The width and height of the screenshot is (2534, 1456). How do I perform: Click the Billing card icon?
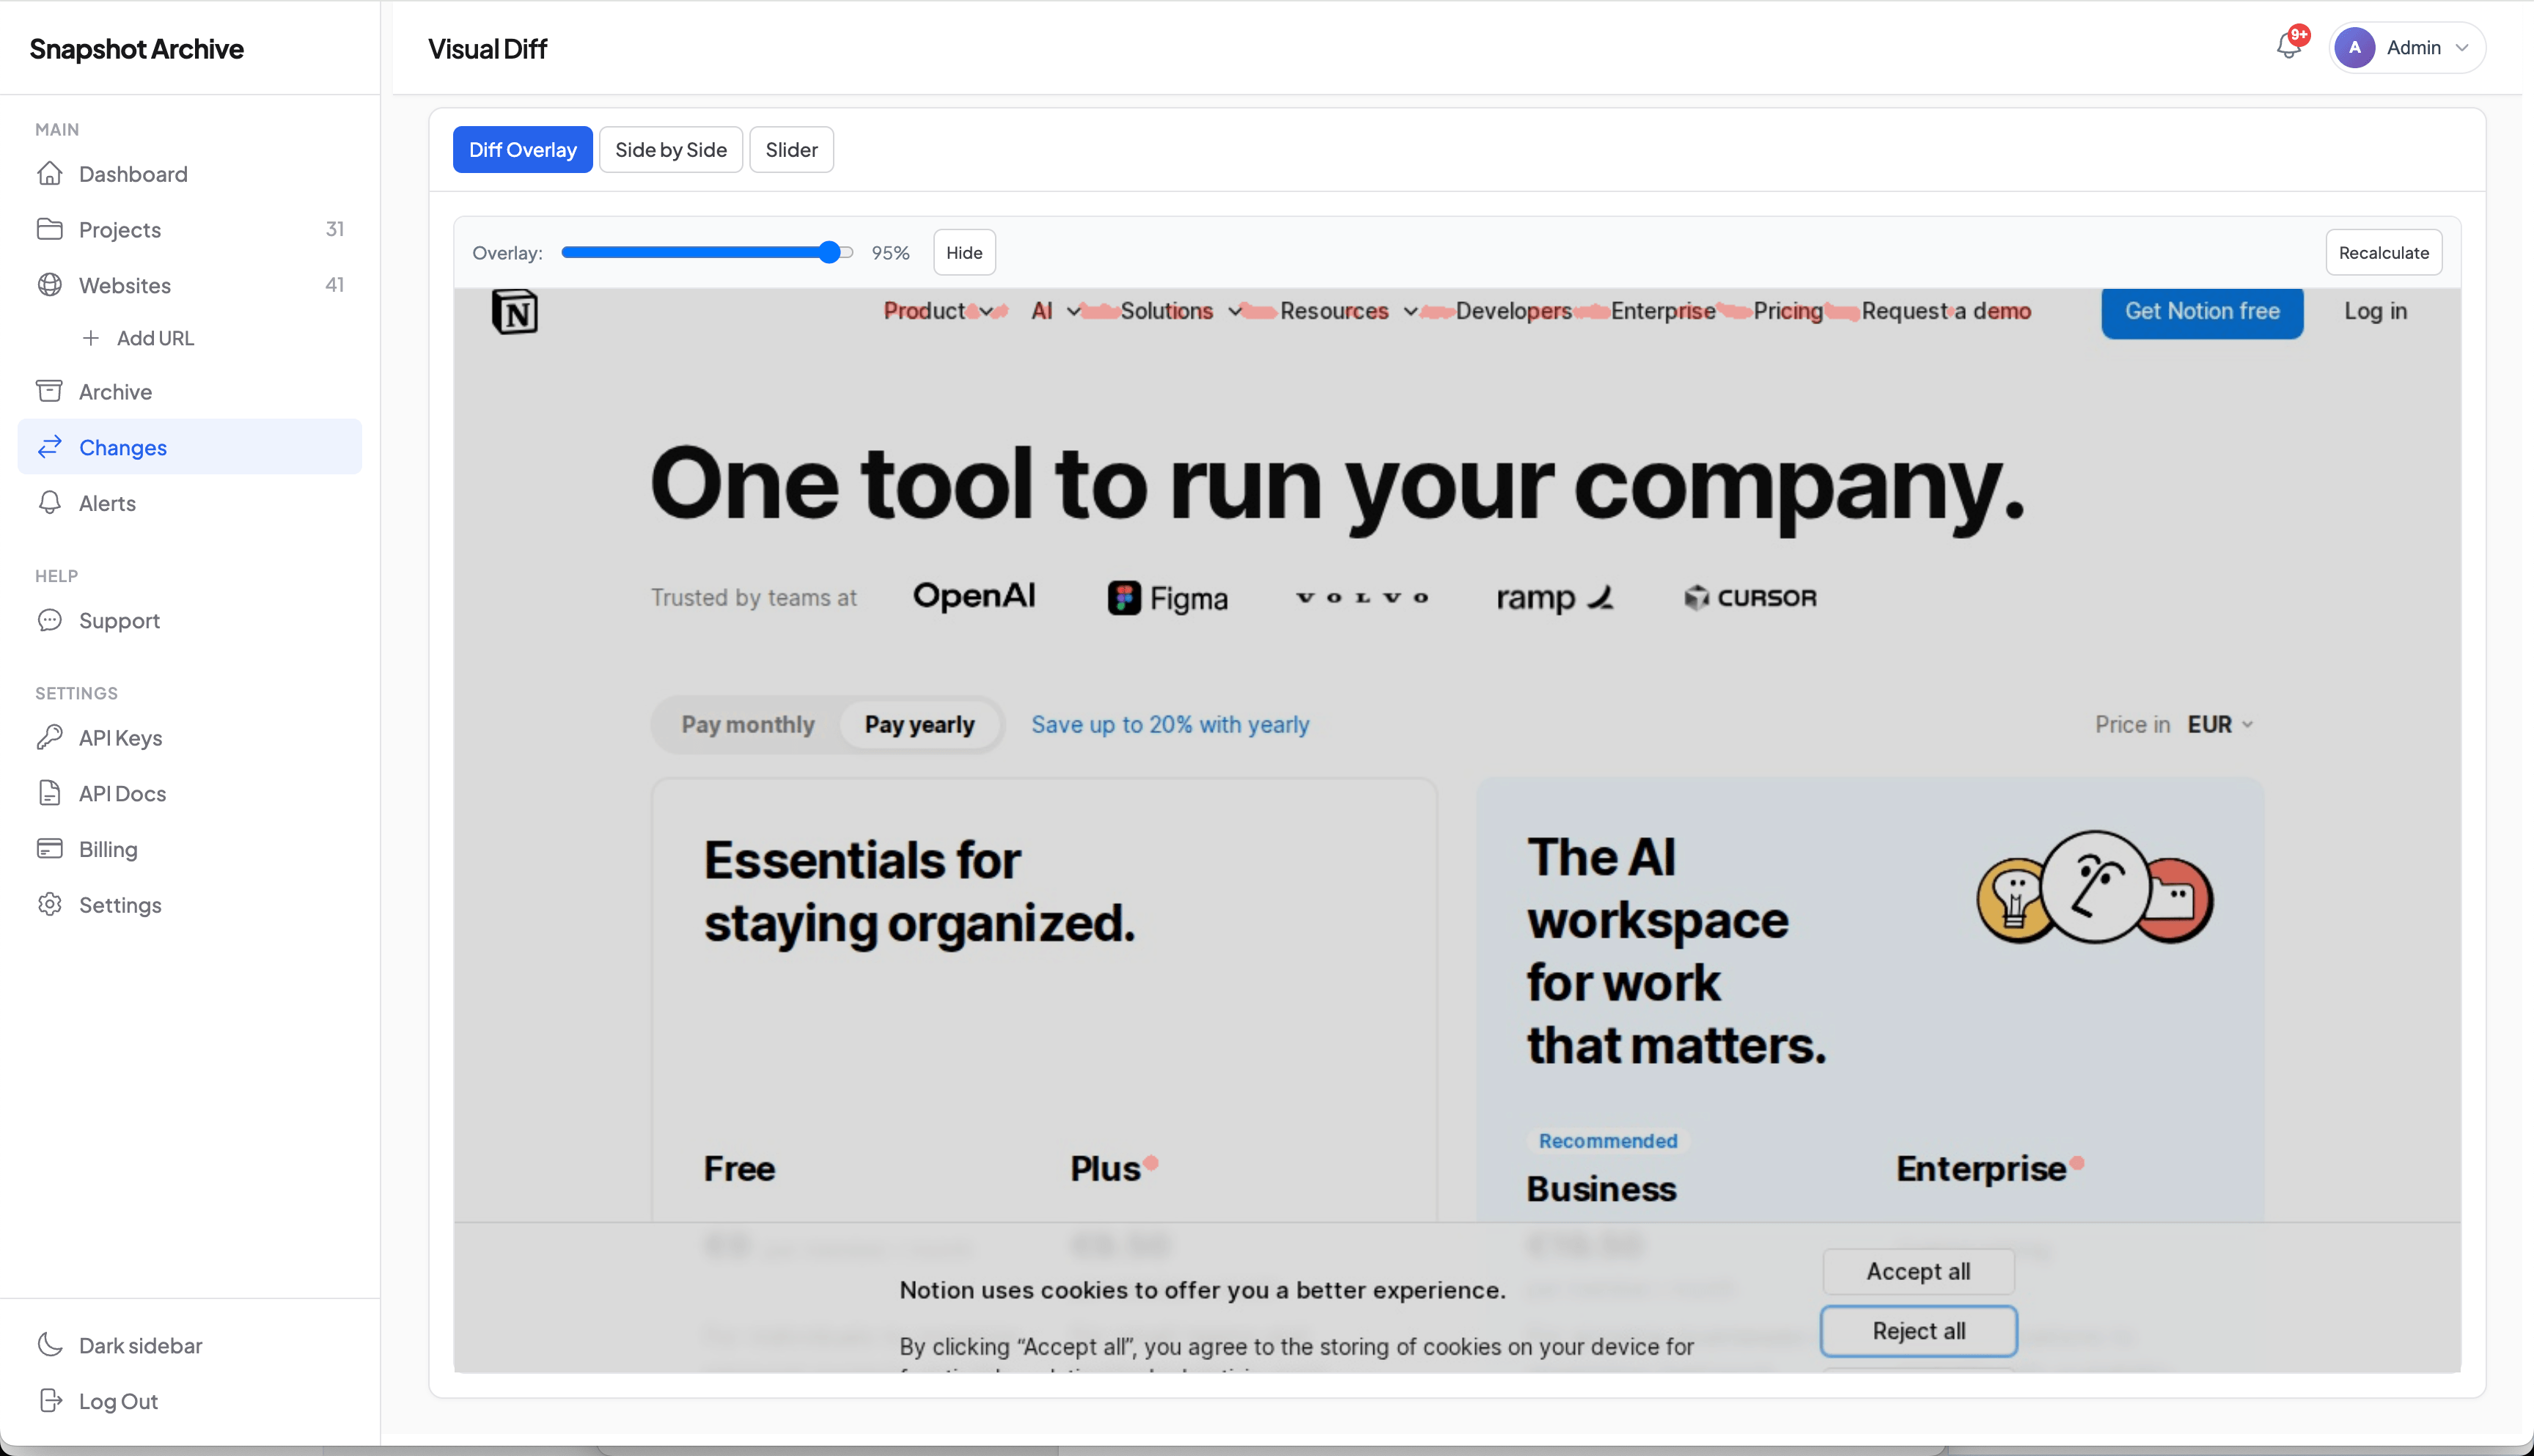50,849
